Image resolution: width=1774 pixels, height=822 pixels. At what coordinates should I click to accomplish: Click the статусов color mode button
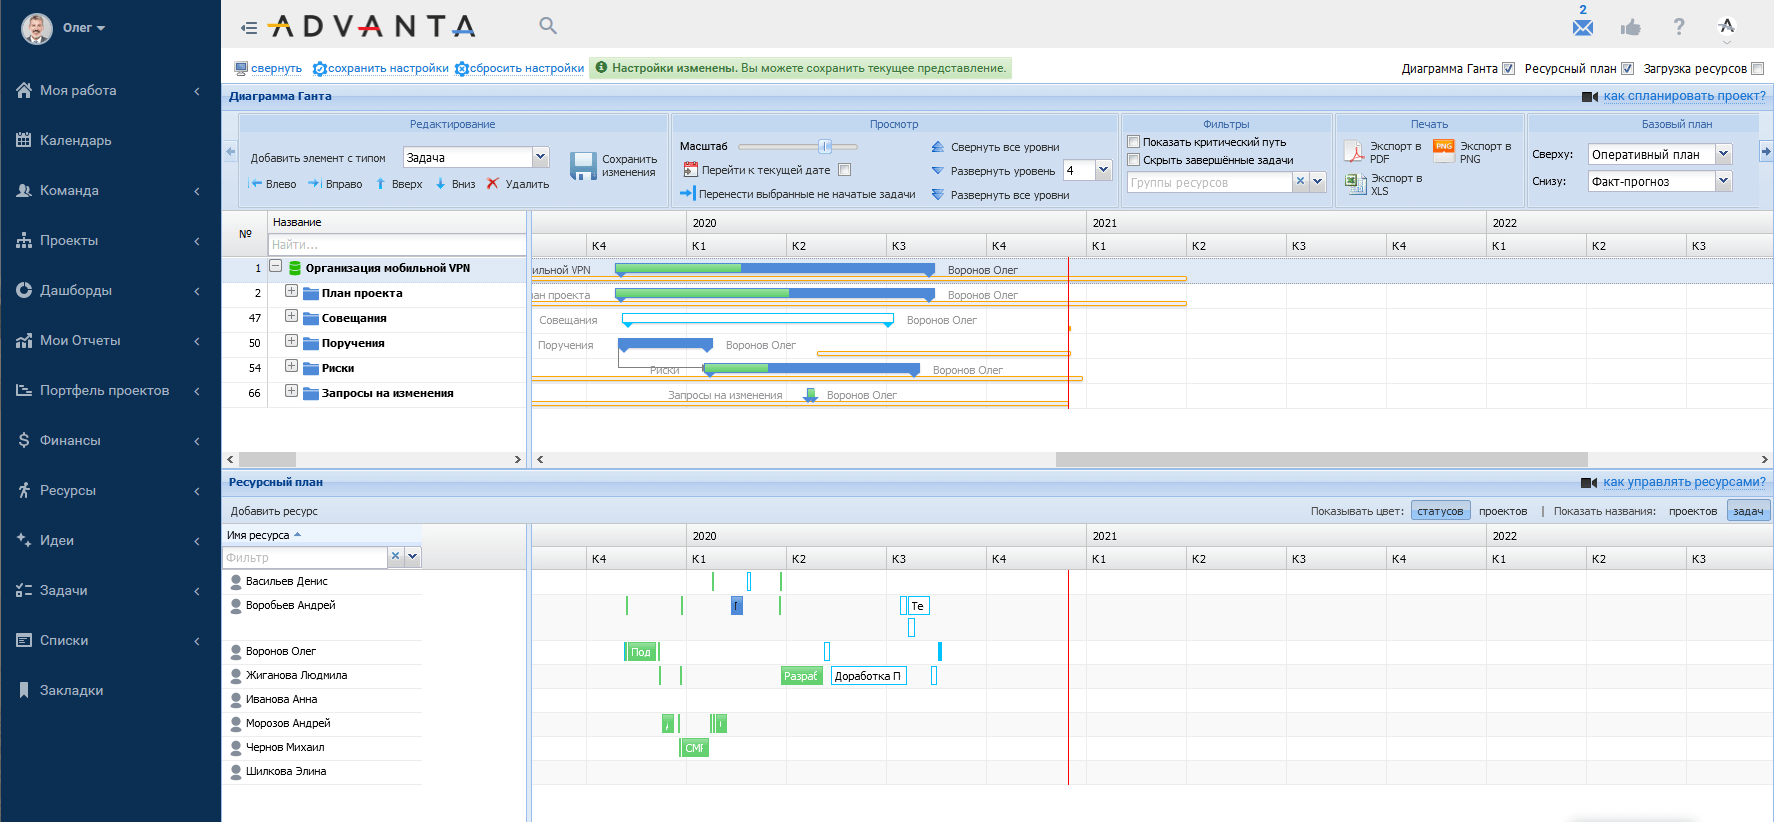click(x=1440, y=511)
